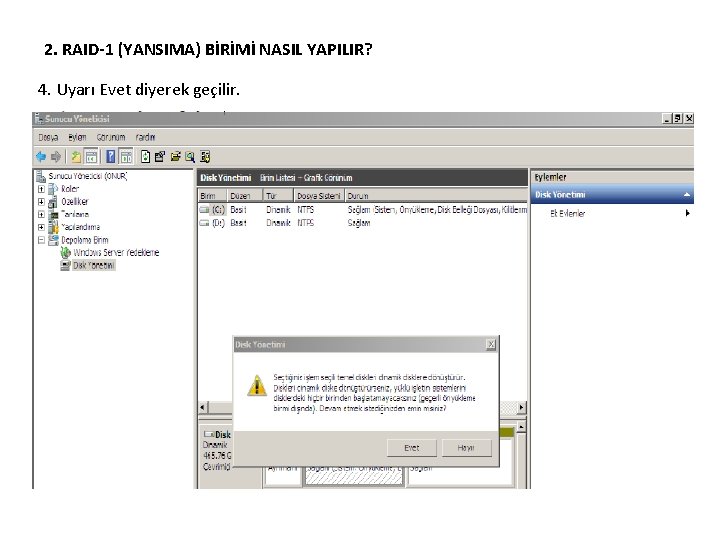Image resolution: width=720 pixels, height=540 pixels.
Task: Sort by the Birim column header
Action: coord(213,196)
